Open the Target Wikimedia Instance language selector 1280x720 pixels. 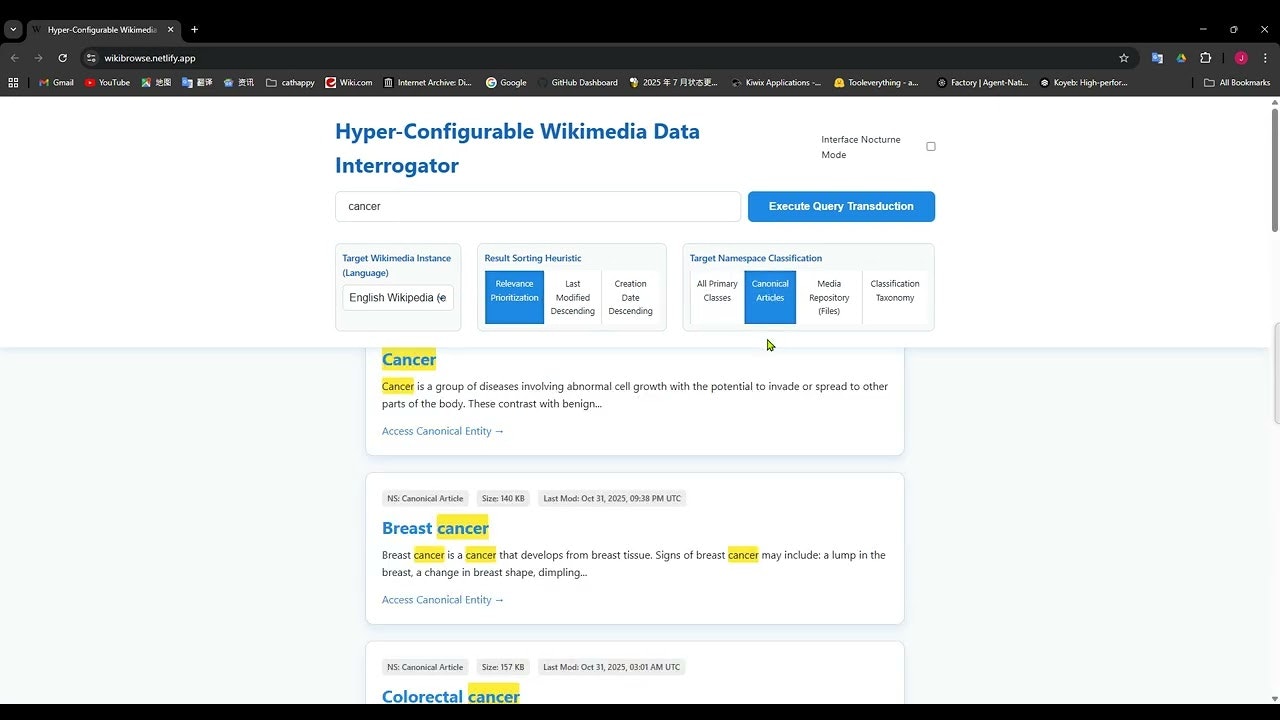tap(397, 297)
